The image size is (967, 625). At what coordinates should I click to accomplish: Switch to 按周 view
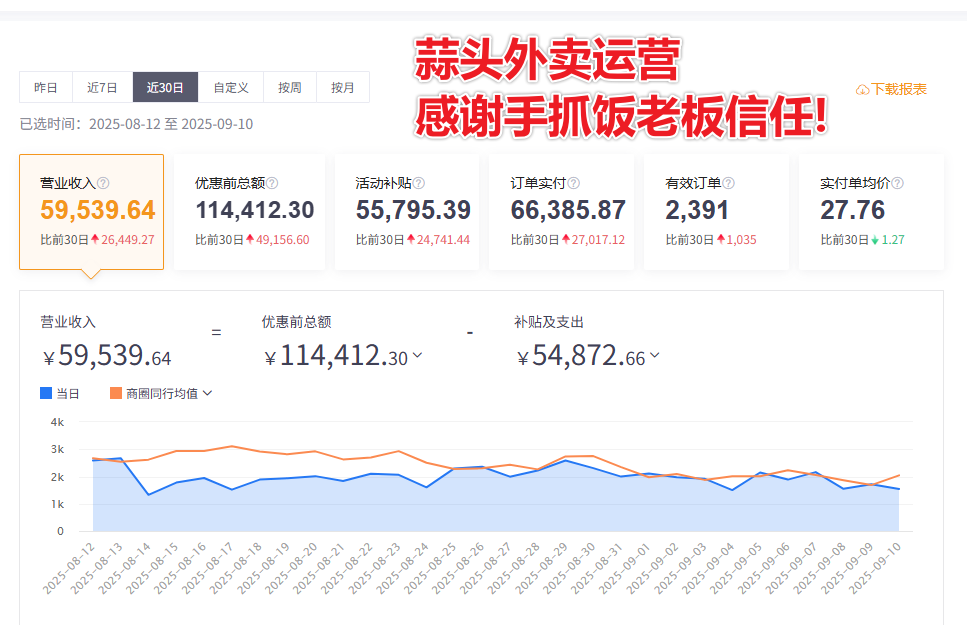coord(290,87)
